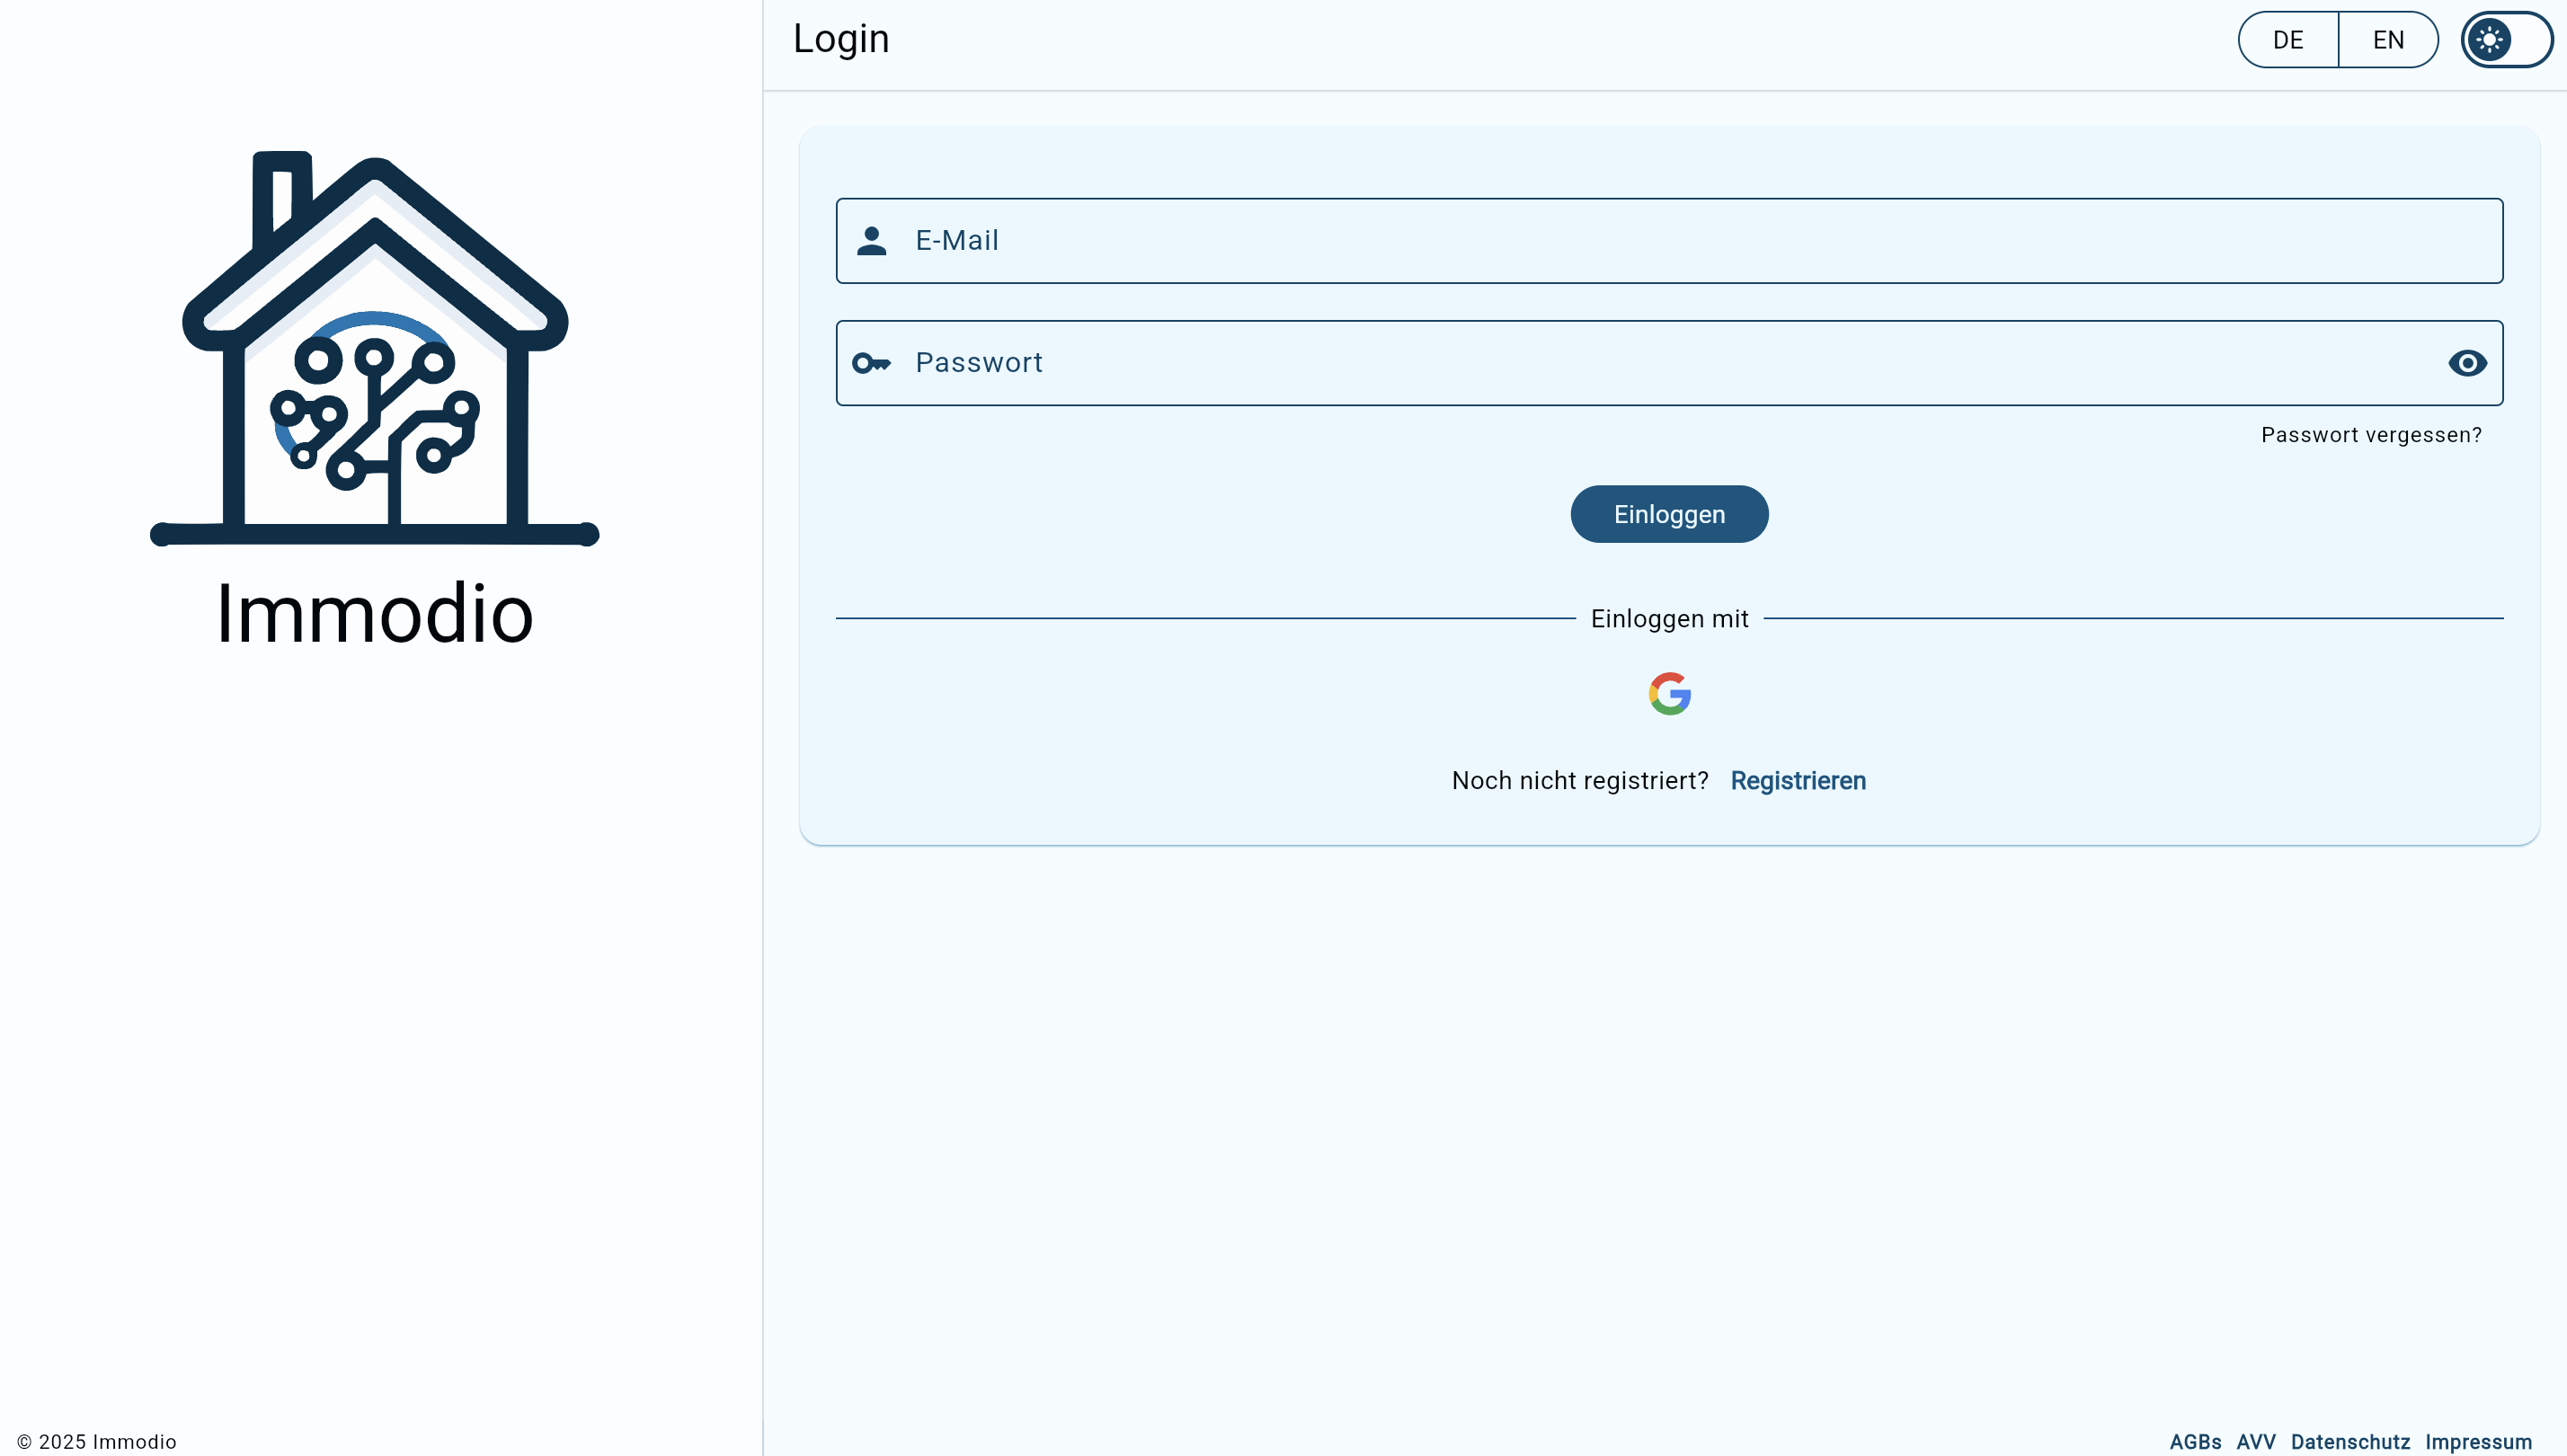Open the AGBs footer link
The width and height of the screenshot is (2567, 1456).
pos(2194,1442)
